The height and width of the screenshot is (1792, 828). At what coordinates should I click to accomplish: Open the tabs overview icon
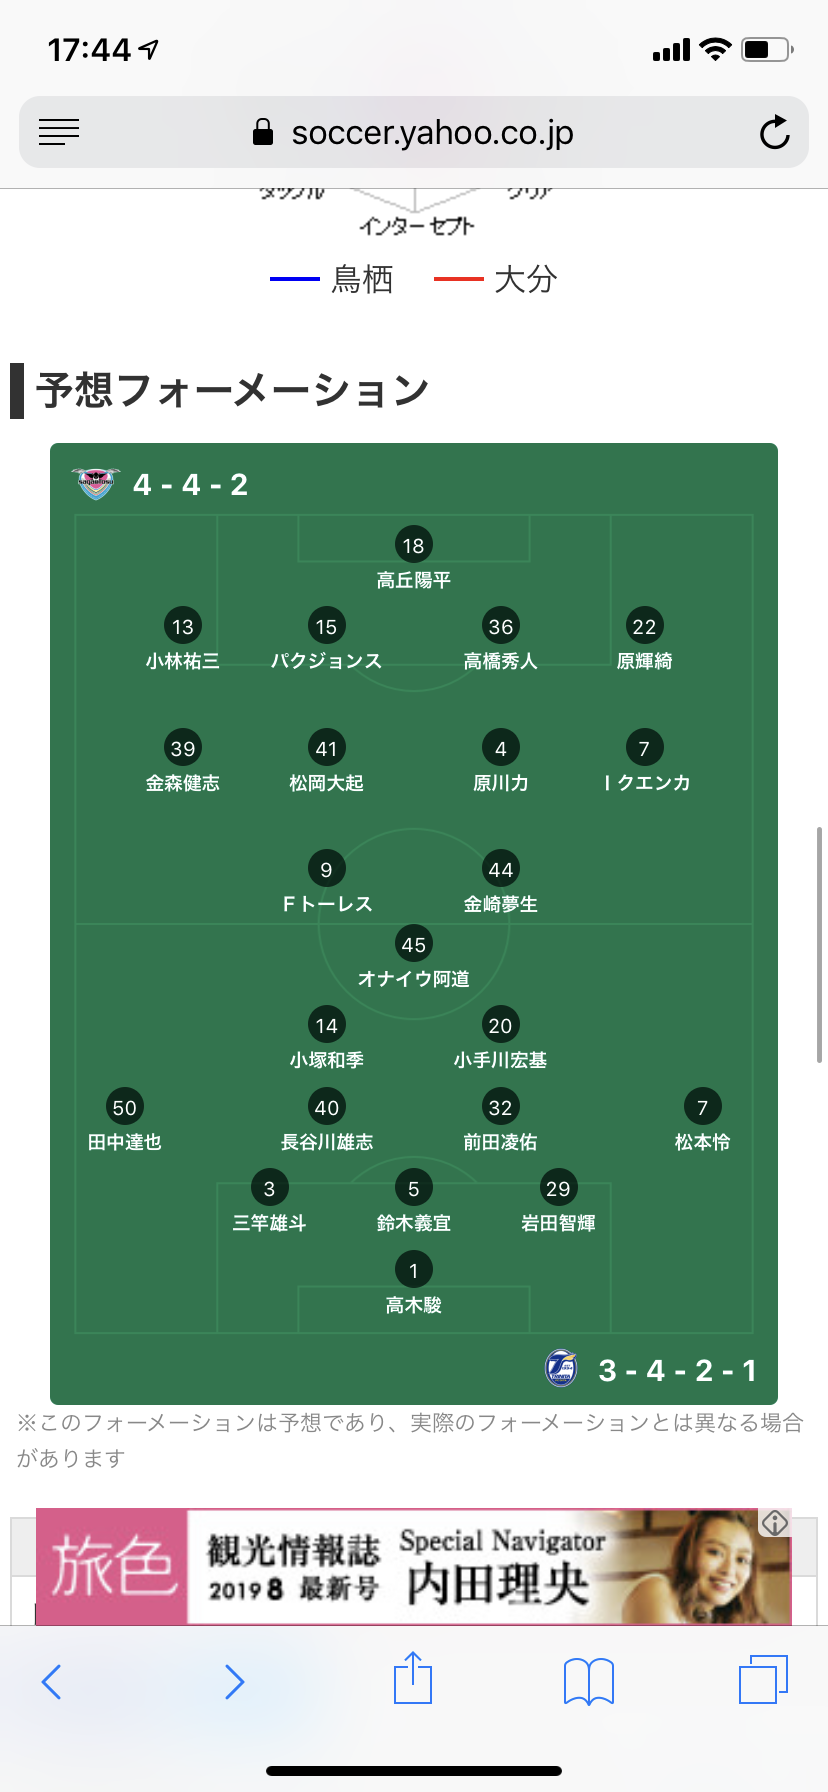[x=763, y=1679]
